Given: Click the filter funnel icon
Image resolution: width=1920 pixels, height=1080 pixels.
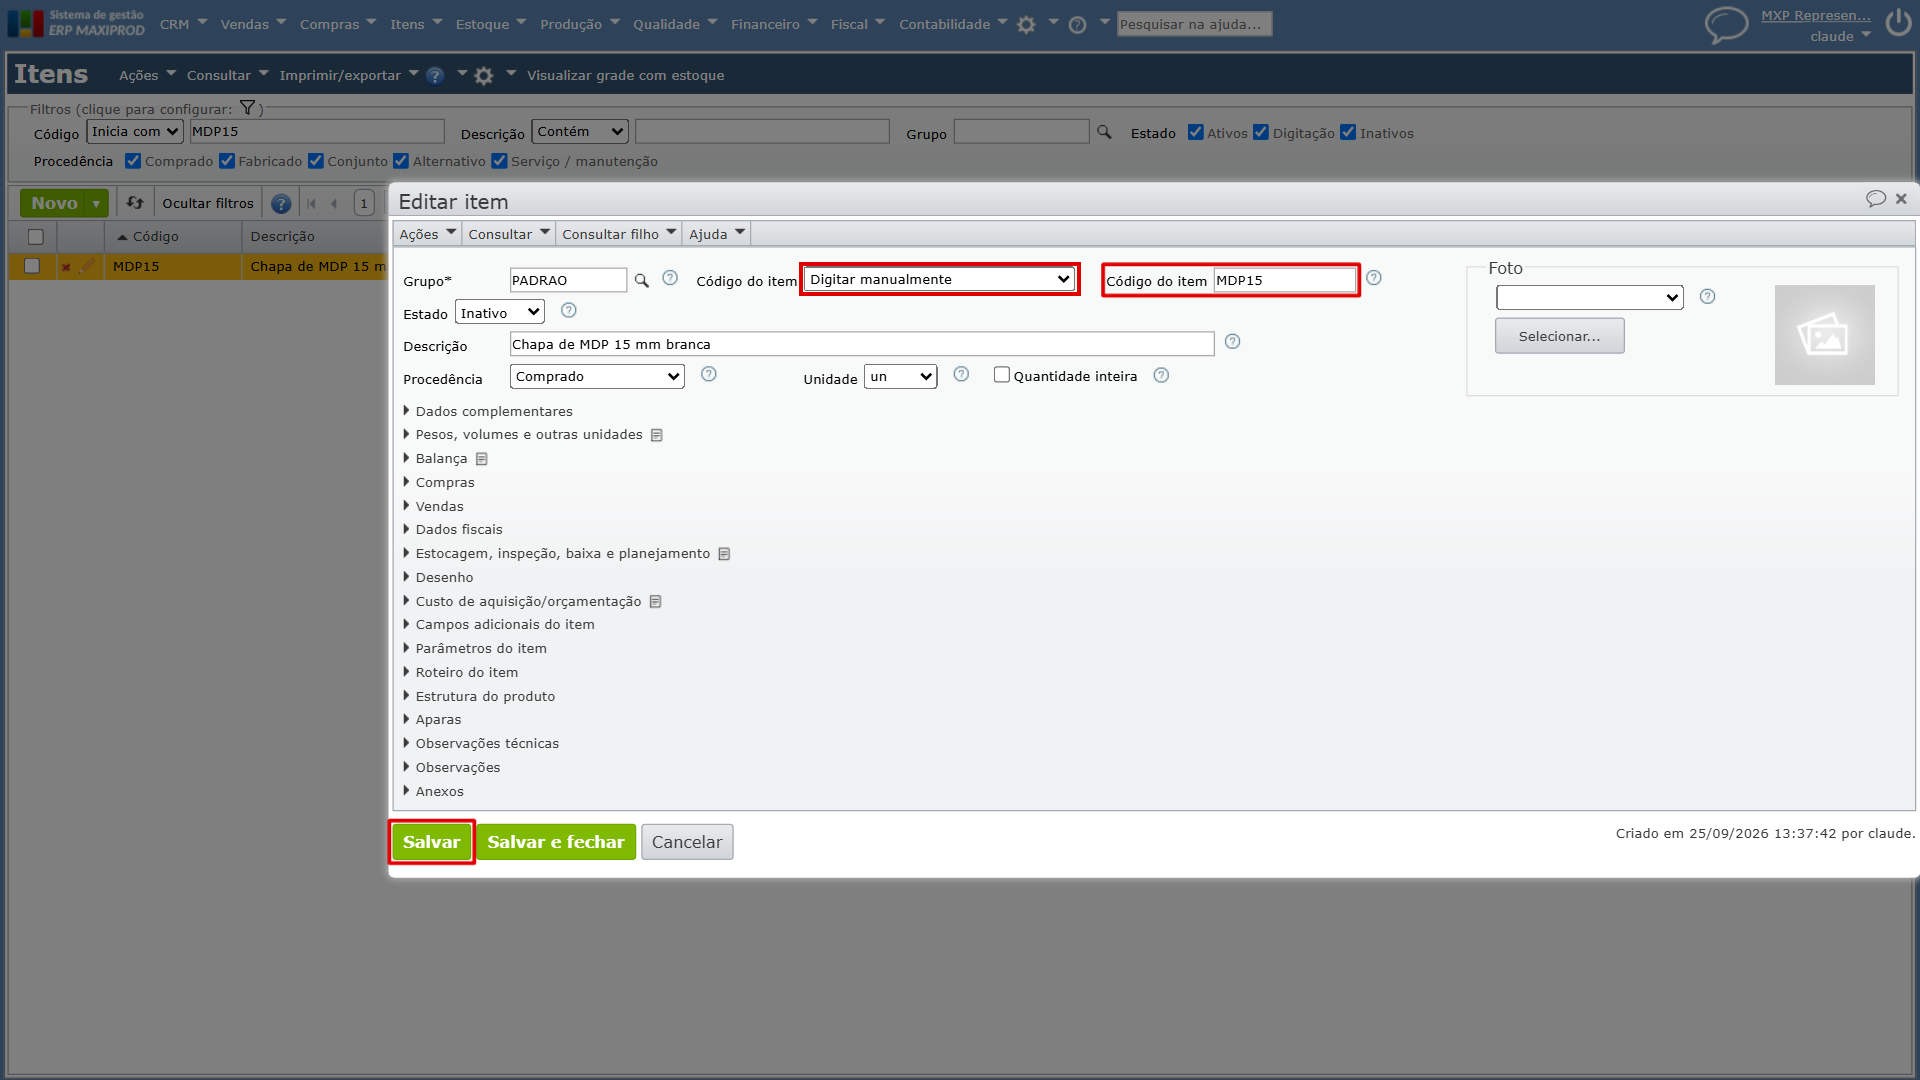Looking at the screenshot, I should pyautogui.click(x=247, y=108).
